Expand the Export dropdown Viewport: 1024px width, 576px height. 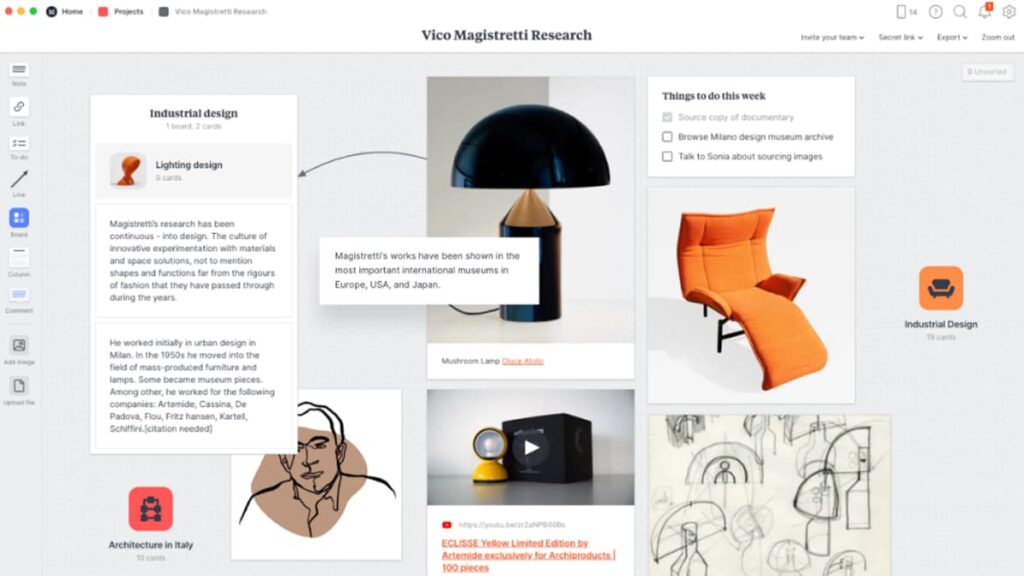[x=952, y=37]
